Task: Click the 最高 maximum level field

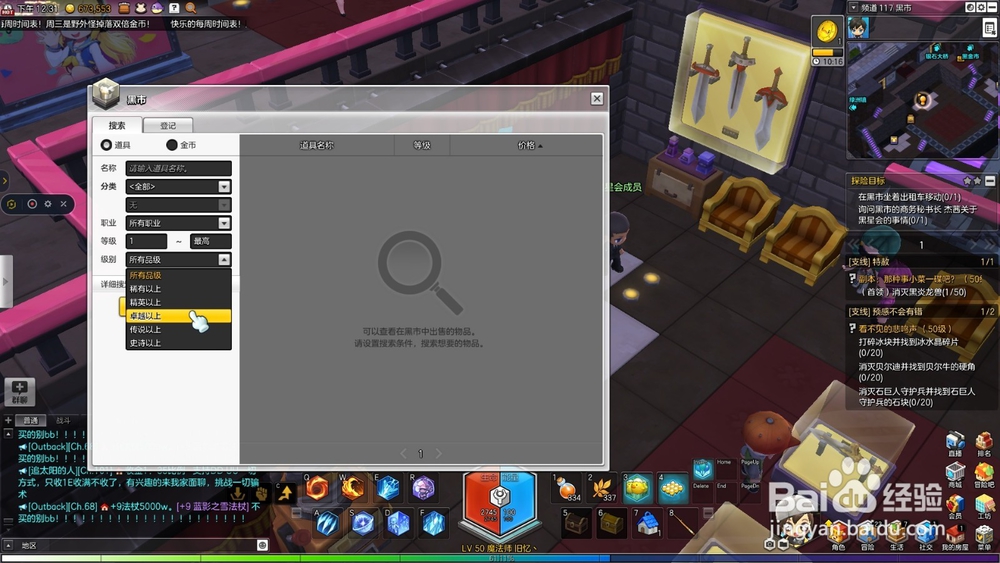Action: [211, 241]
